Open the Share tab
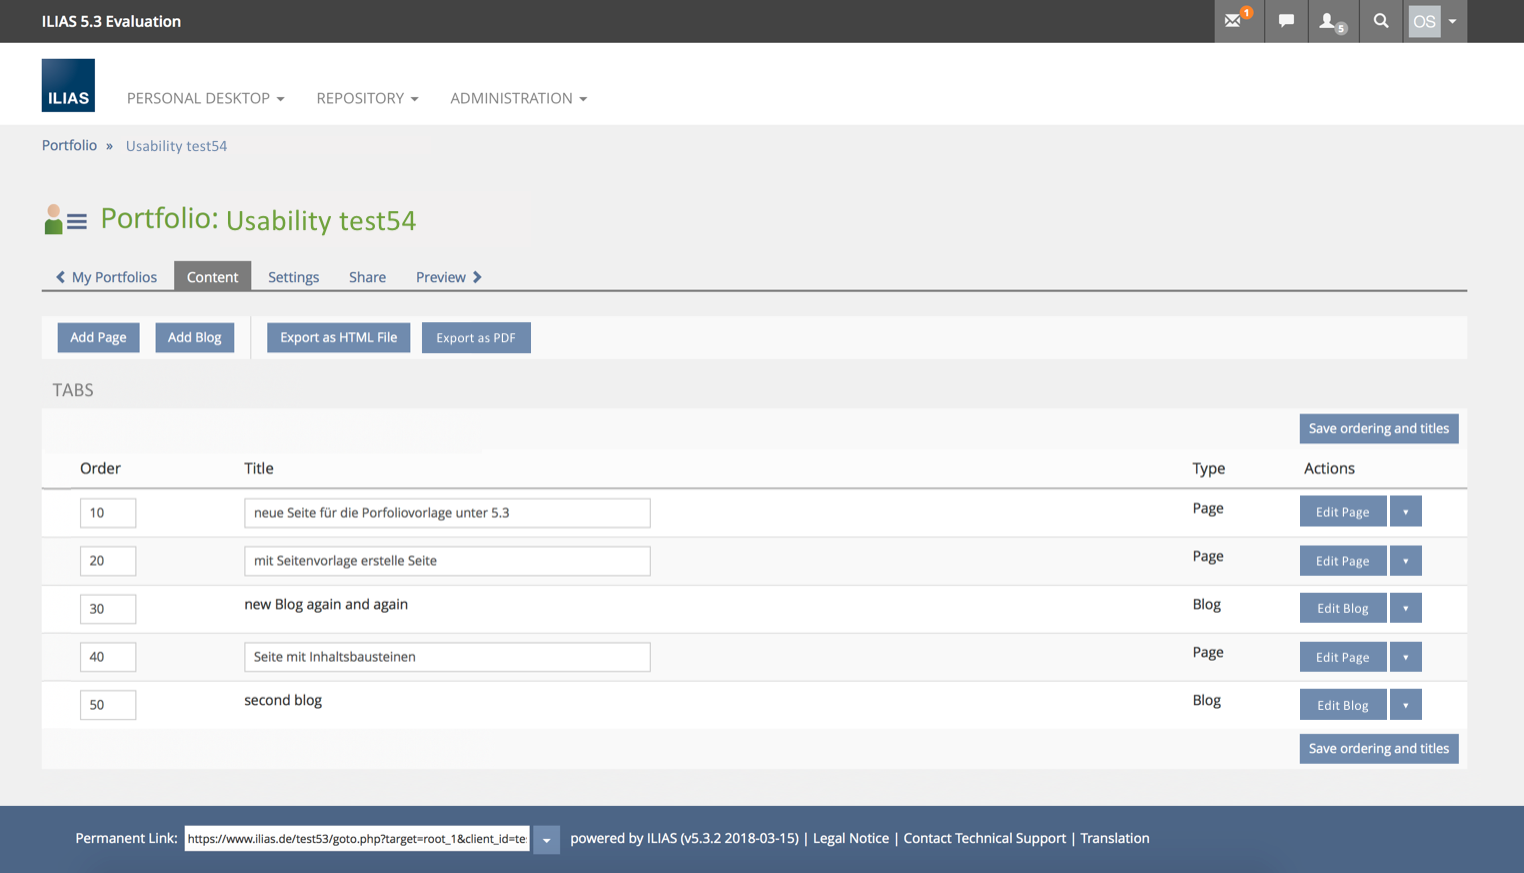The height and width of the screenshot is (873, 1524). [x=367, y=277]
